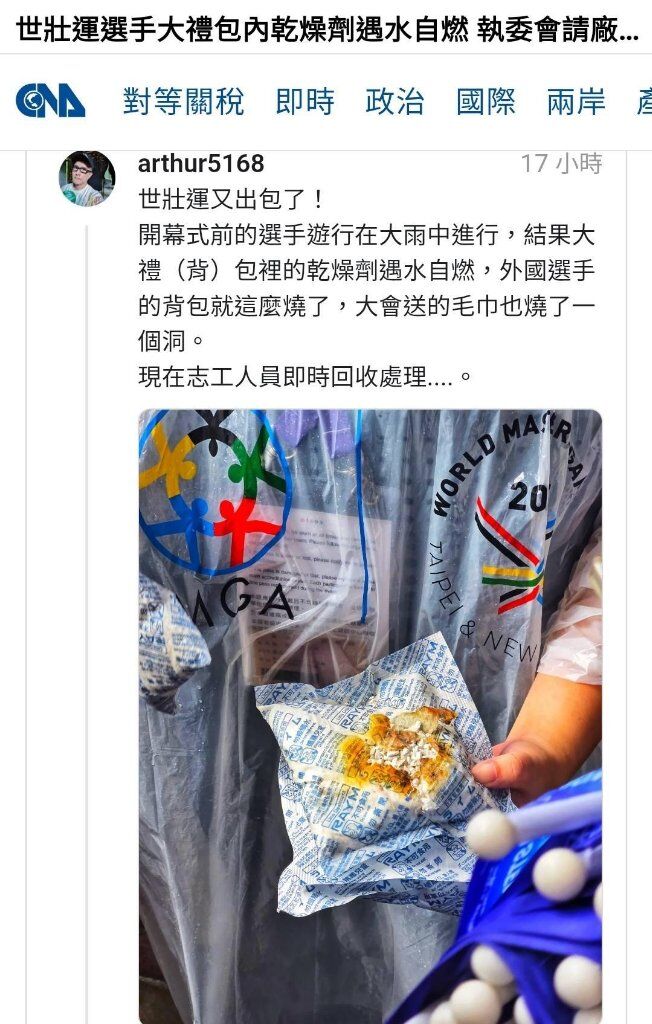Open the embedded photo of burnt desiccant

pyautogui.click(x=370, y=716)
